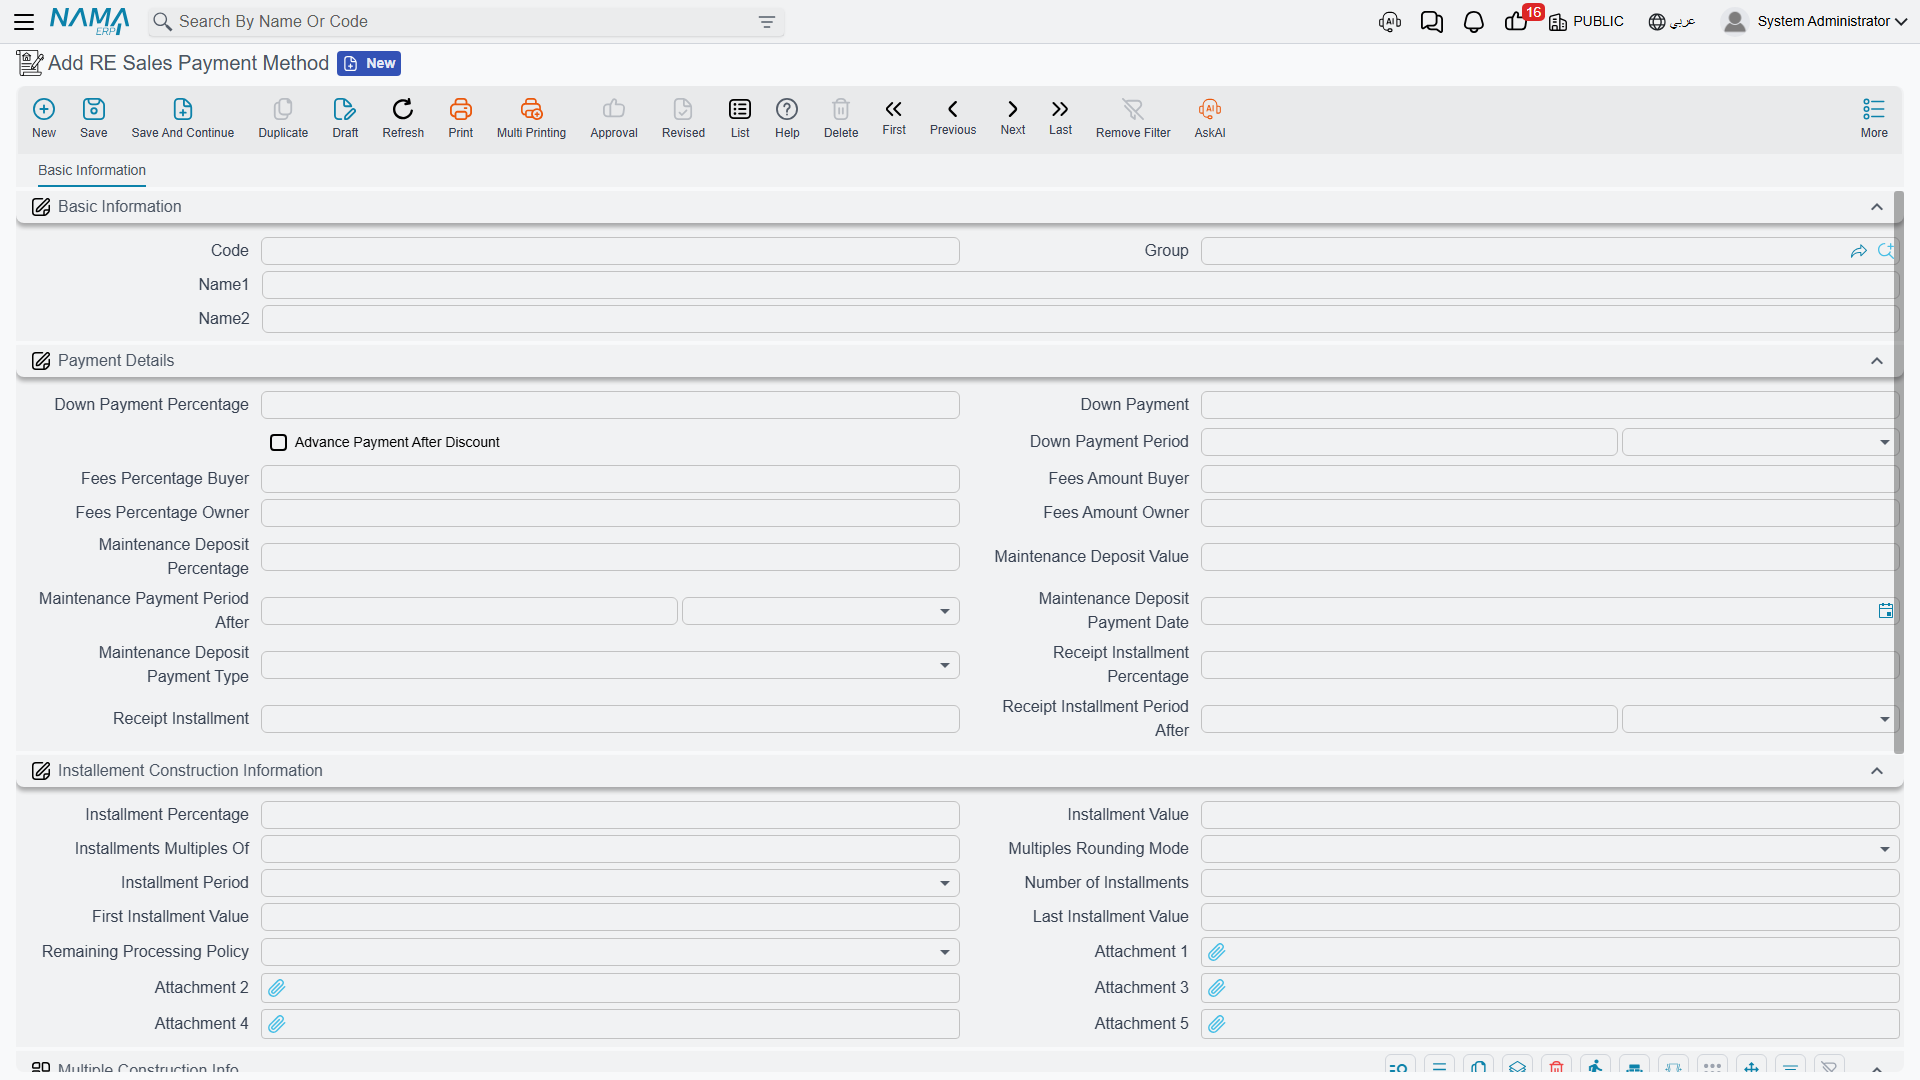Open Maintenance Deposit Payment Type dropdown

click(610, 665)
